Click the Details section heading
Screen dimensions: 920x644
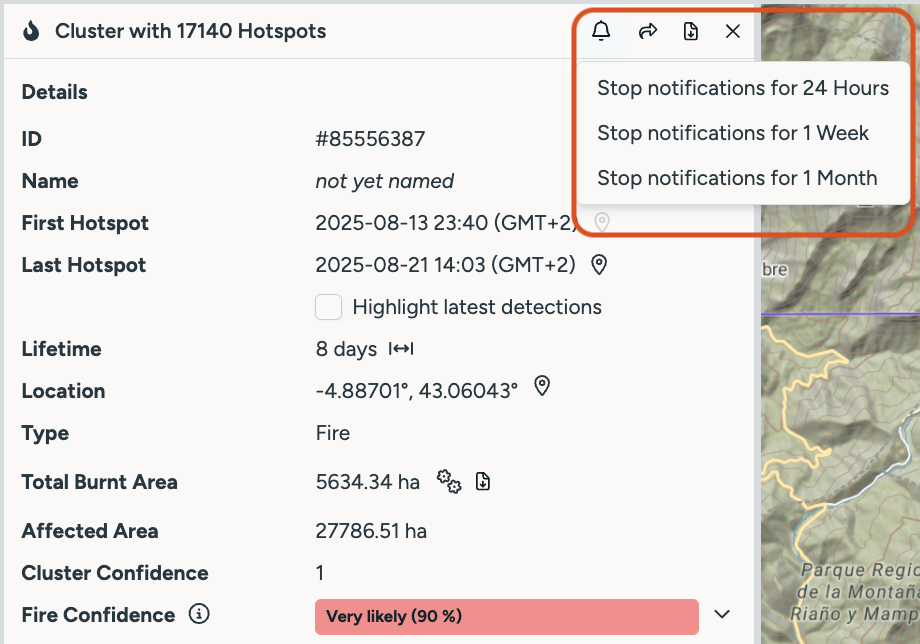pyautogui.click(x=55, y=92)
